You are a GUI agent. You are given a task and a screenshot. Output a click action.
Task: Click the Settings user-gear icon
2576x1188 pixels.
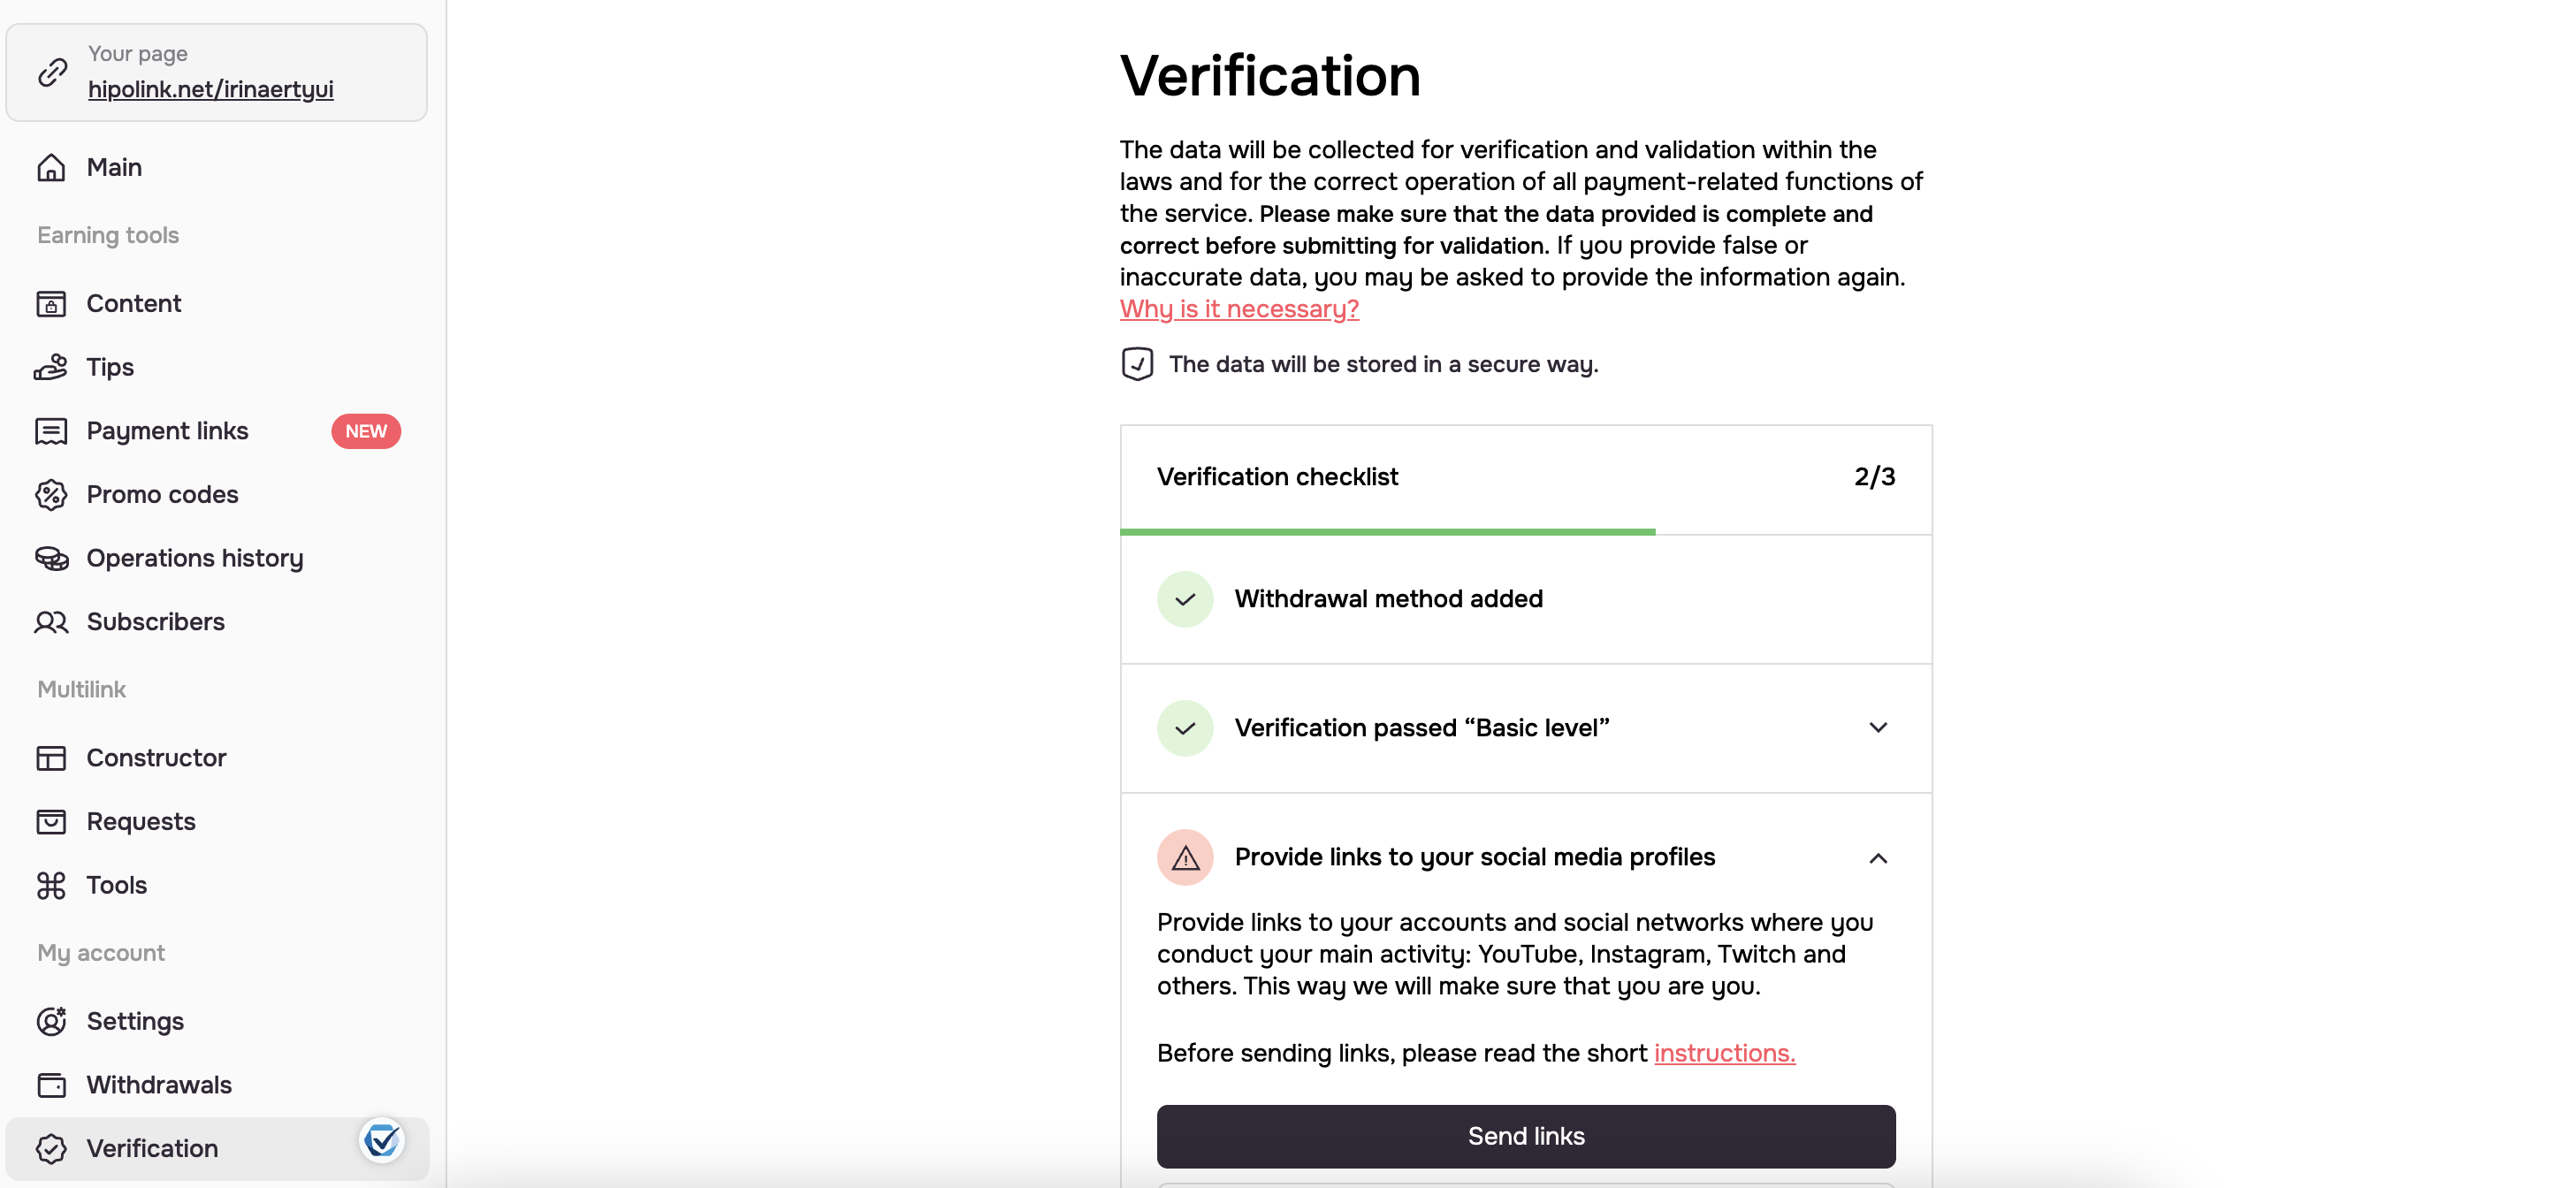point(51,1021)
